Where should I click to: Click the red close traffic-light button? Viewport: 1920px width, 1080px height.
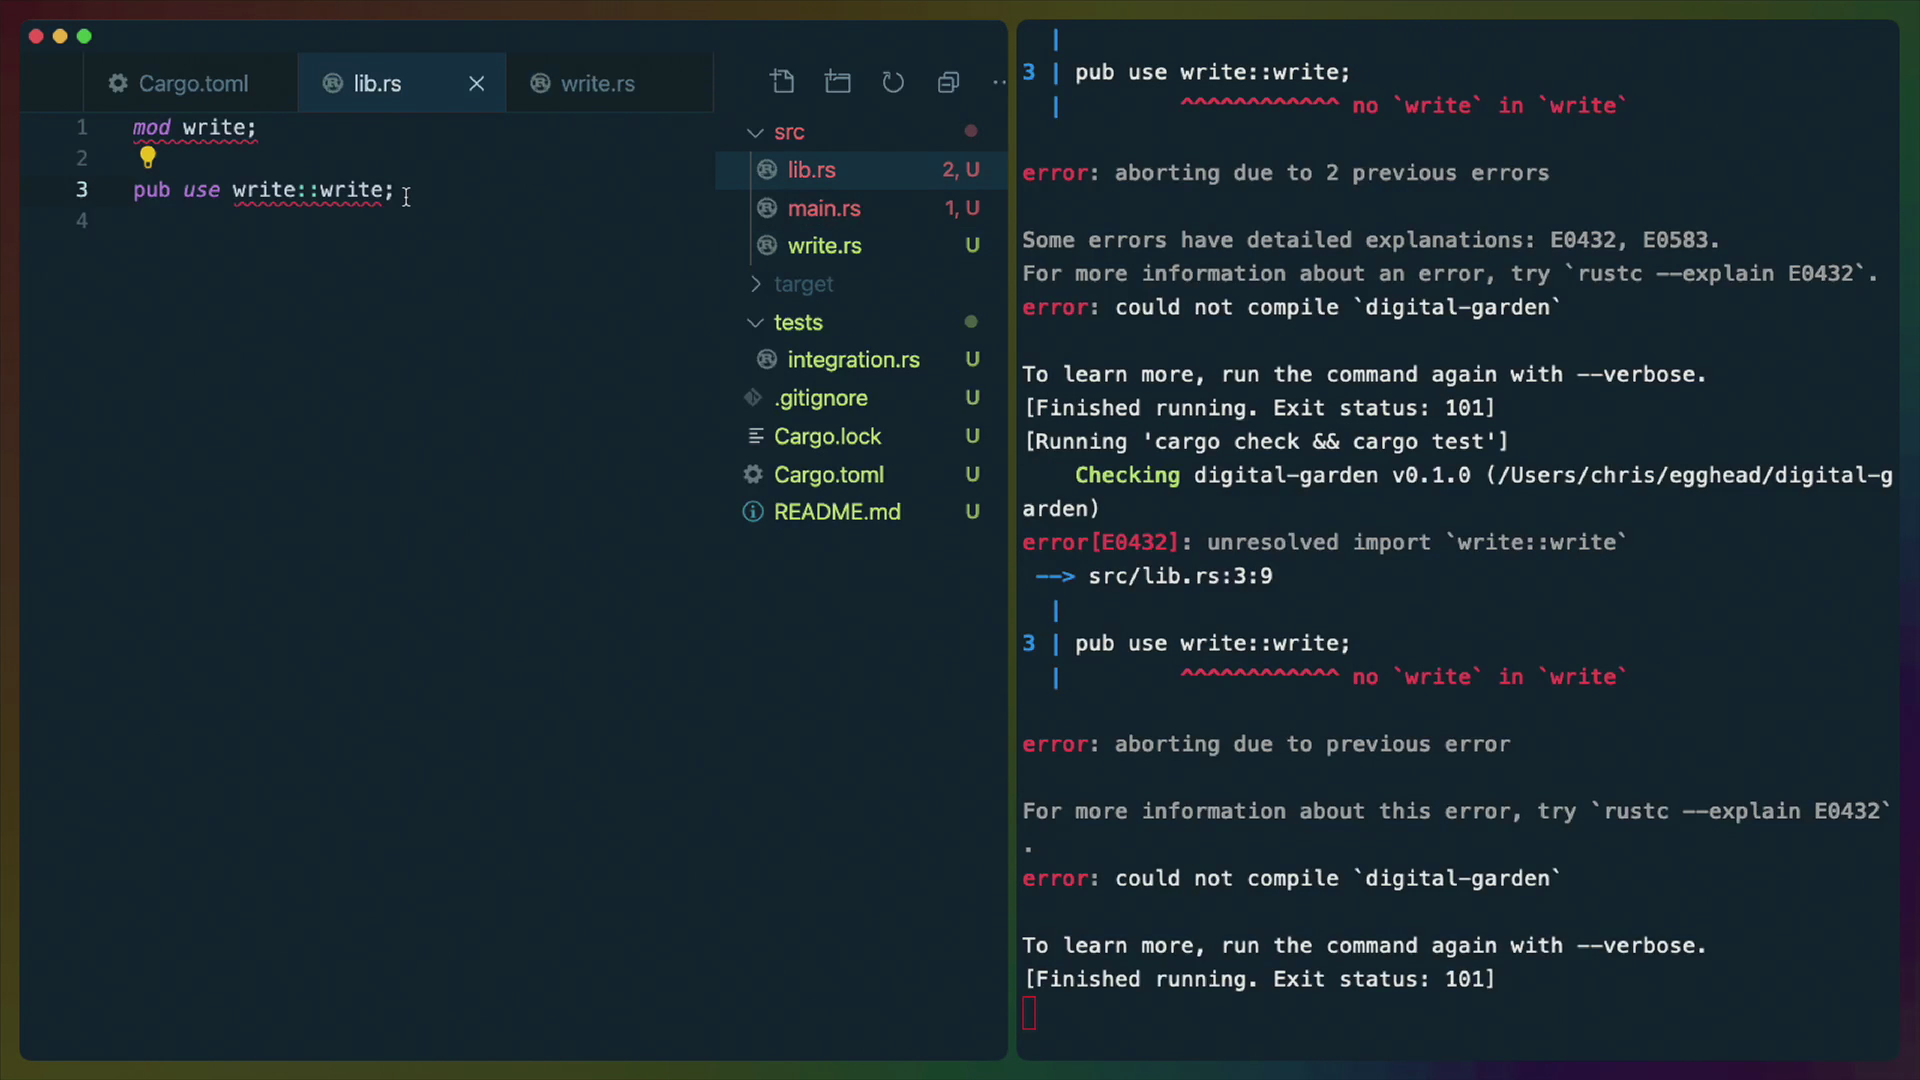pyautogui.click(x=35, y=36)
